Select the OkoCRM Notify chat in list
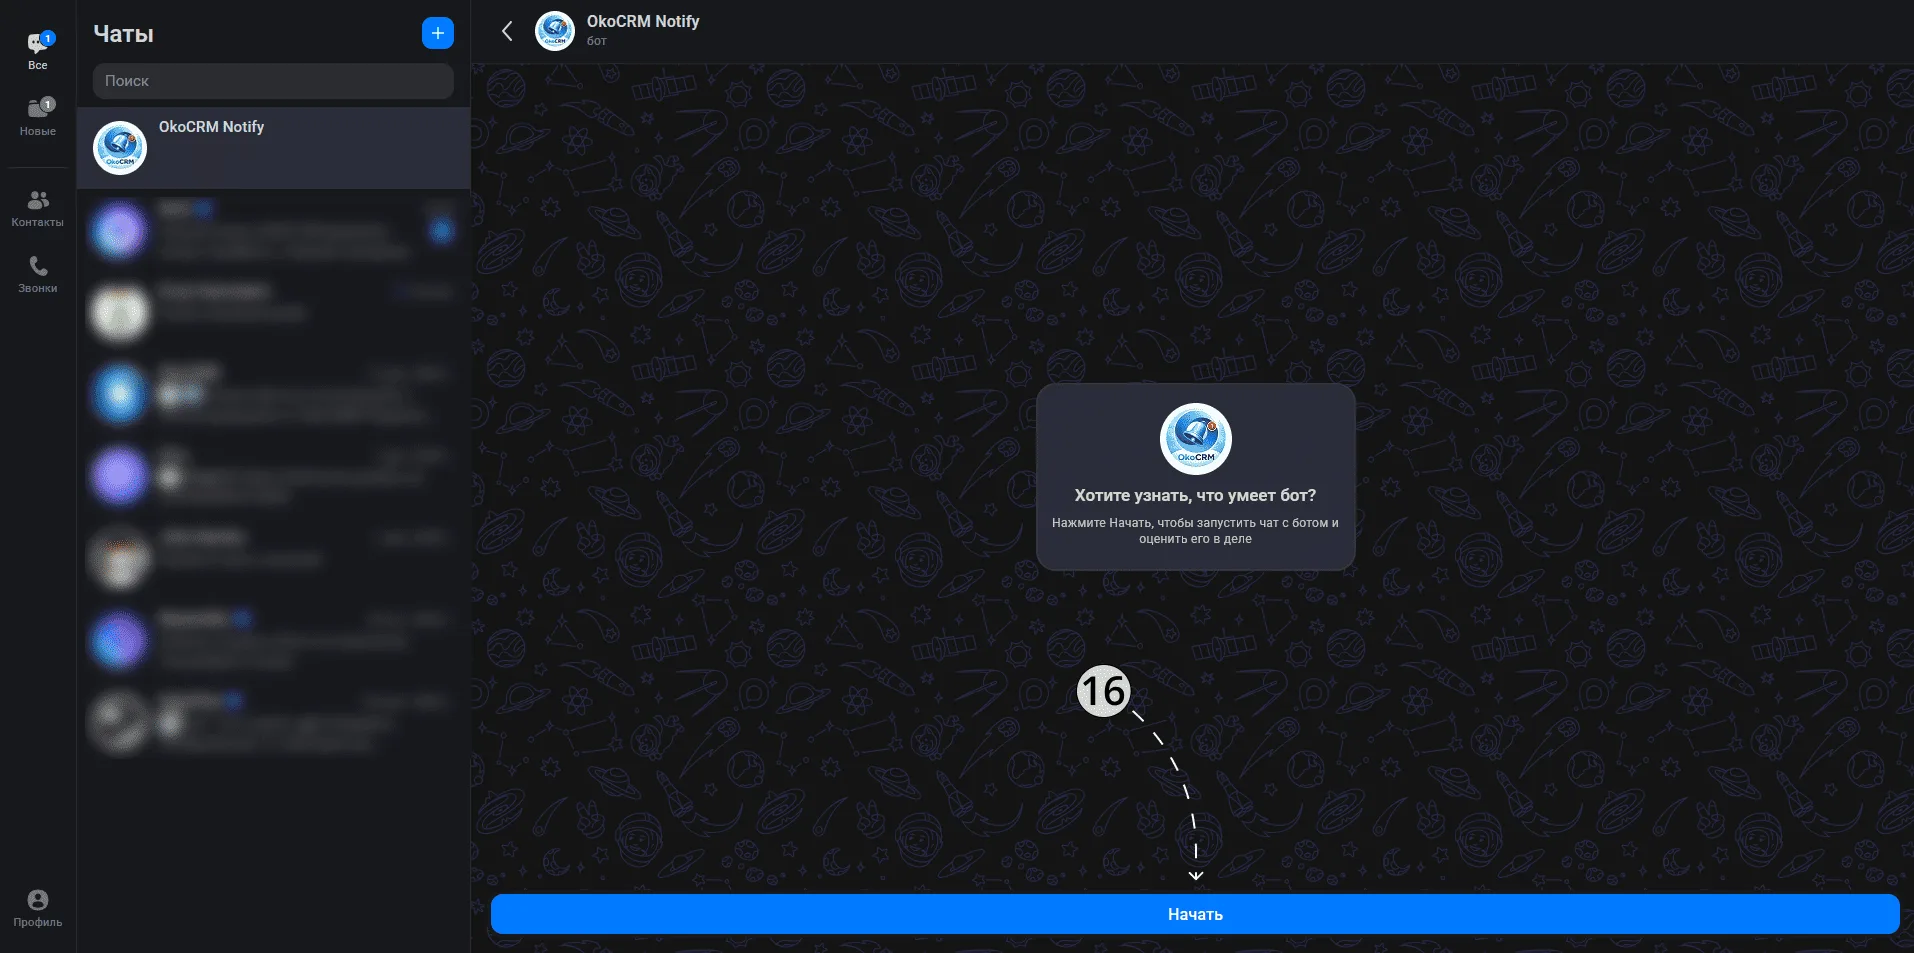 click(x=274, y=148)
